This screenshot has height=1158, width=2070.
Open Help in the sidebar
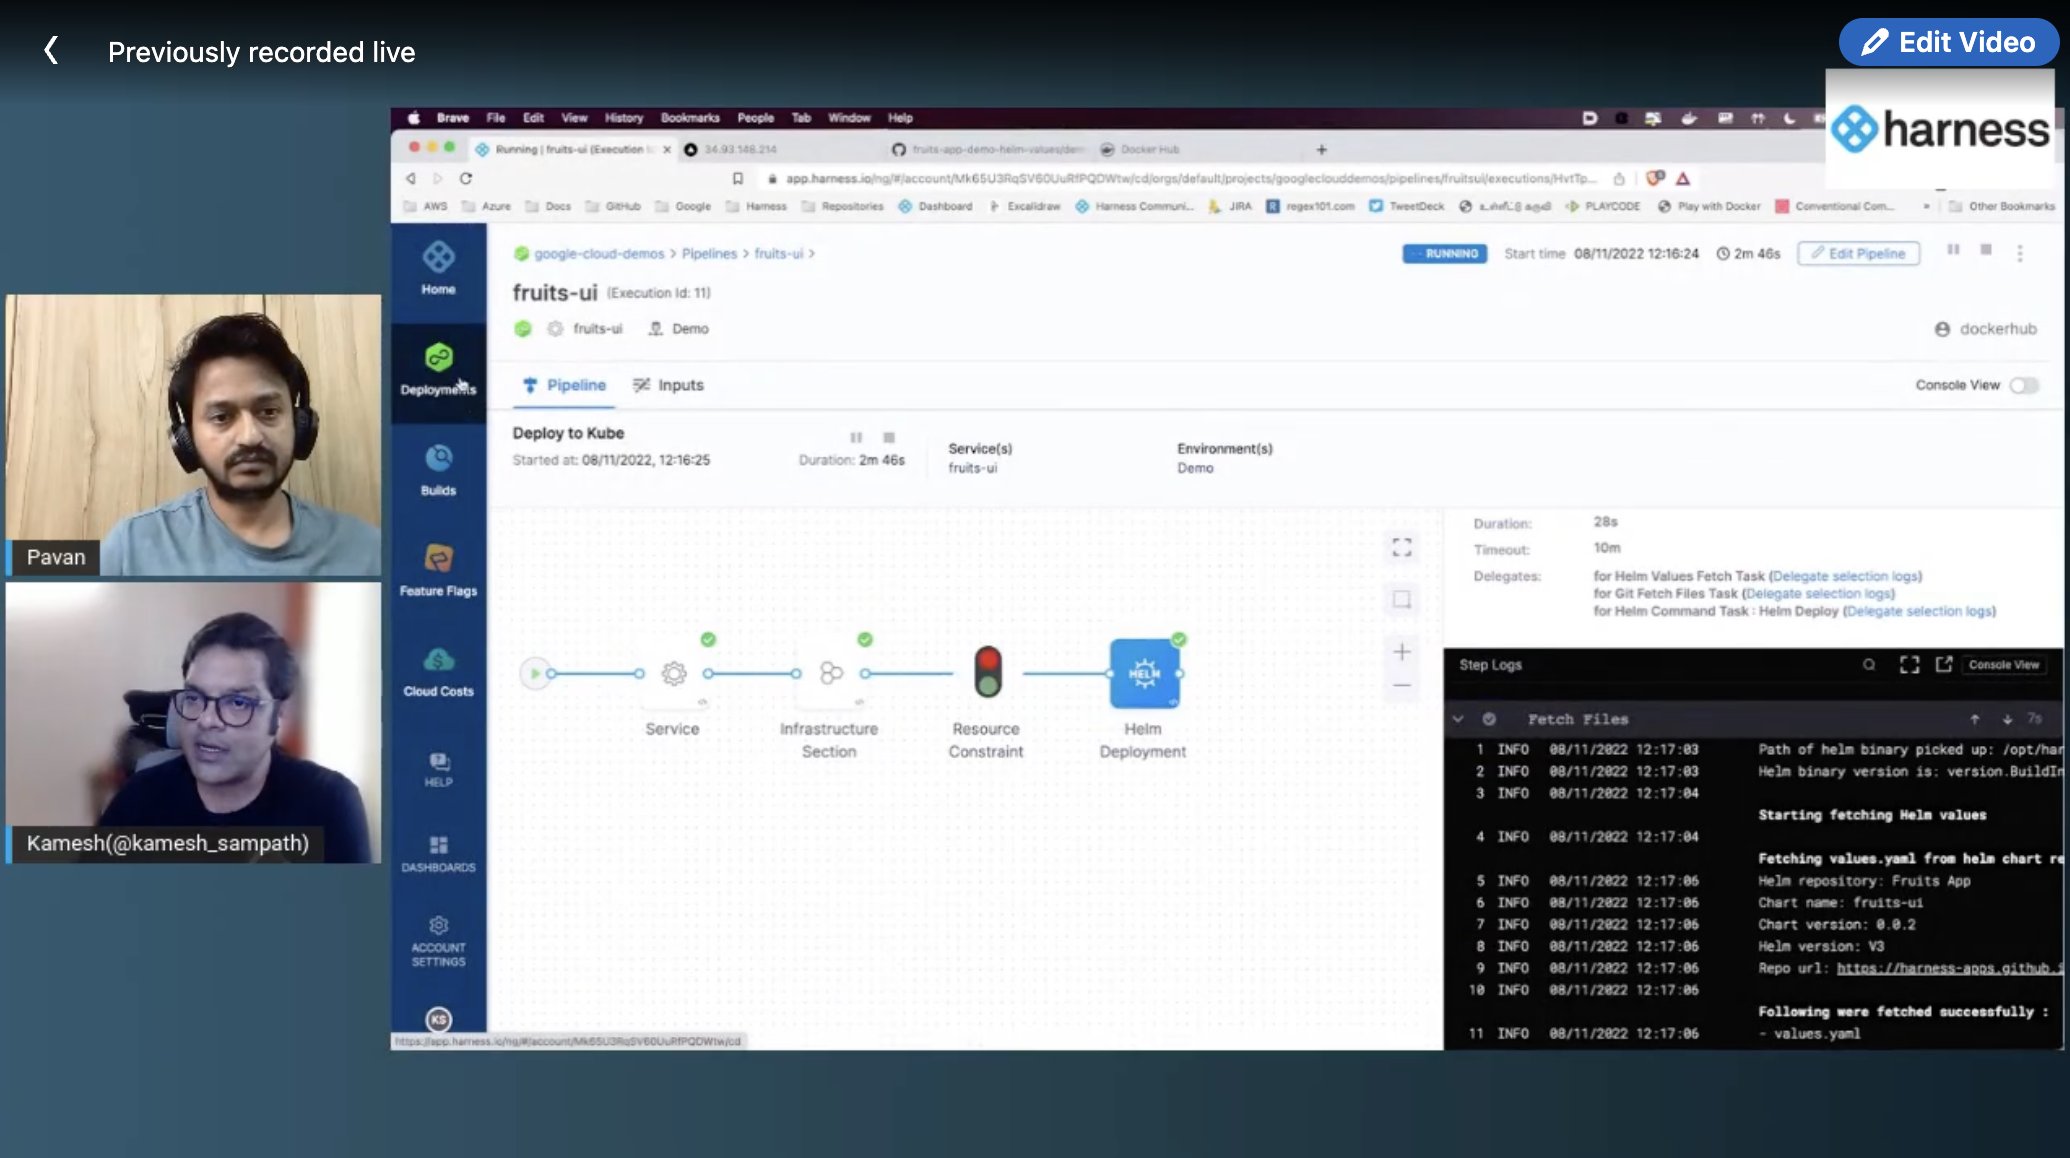click(x=438, y=770)
